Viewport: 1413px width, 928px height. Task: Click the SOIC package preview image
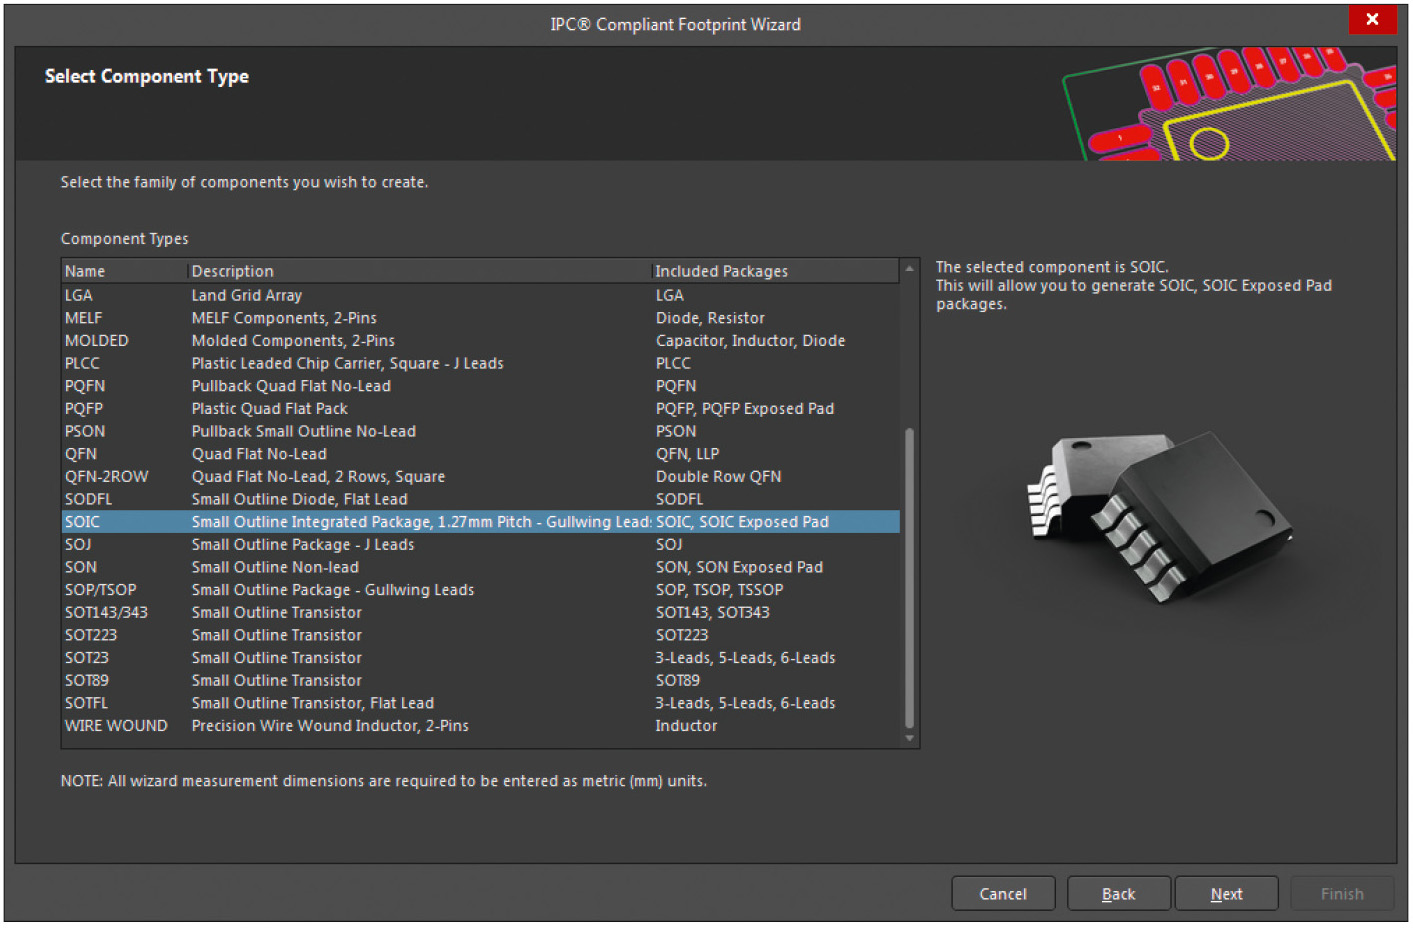click(1160, 516)
